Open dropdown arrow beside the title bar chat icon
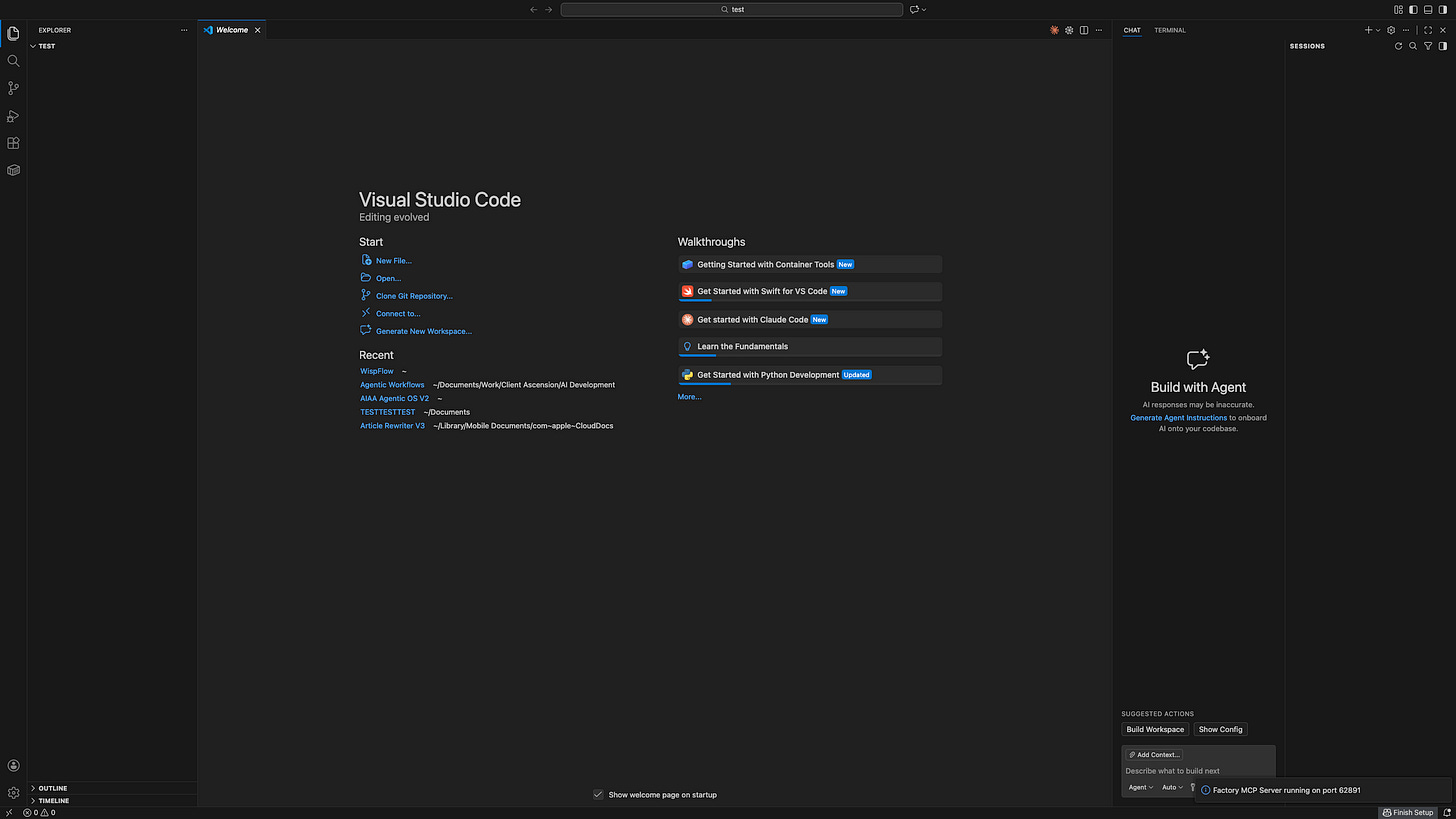This screenshot has height=819, width=1456. 924,9
